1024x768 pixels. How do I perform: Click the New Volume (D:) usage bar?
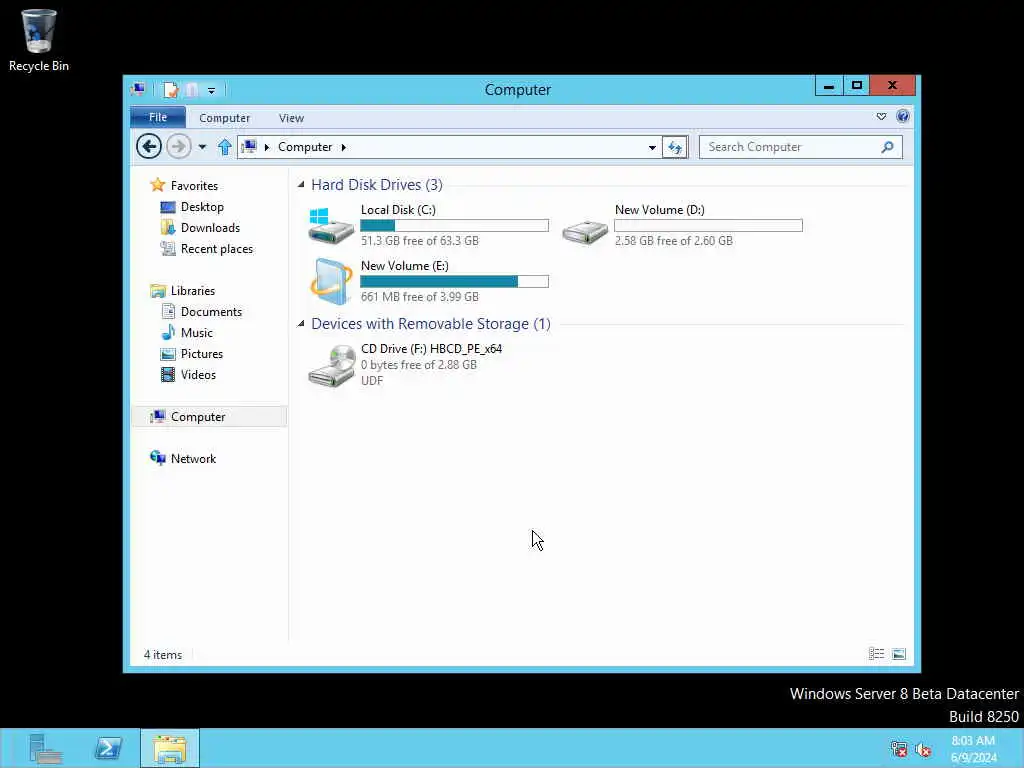click(709, 225)
